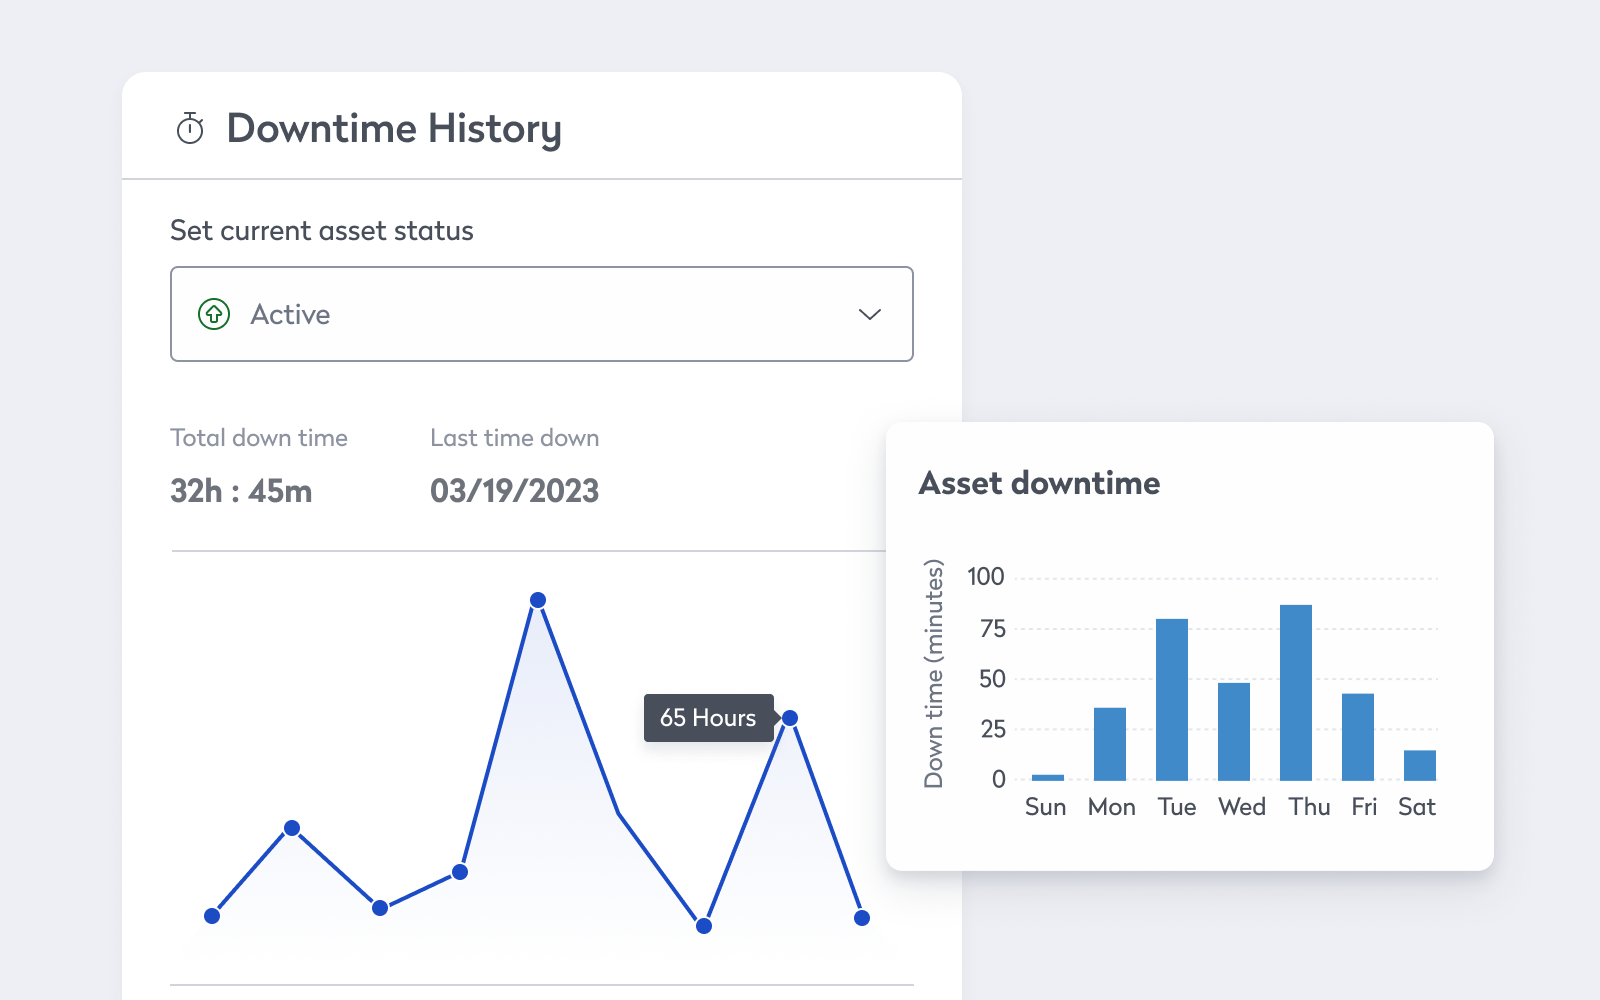Click the small Sun downtime bar
This screenshot has width=1600, height=1000.
point(1048,777)
